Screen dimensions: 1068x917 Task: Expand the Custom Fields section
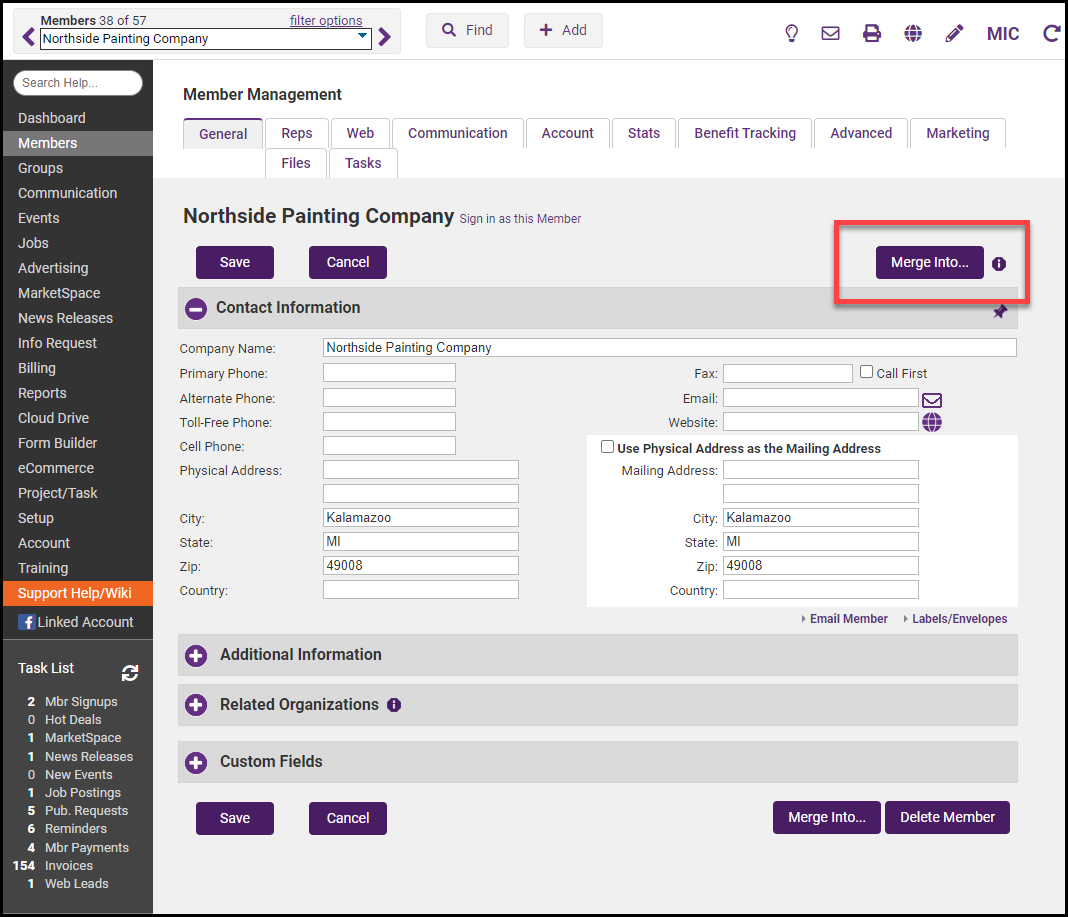tap(197, 762)
